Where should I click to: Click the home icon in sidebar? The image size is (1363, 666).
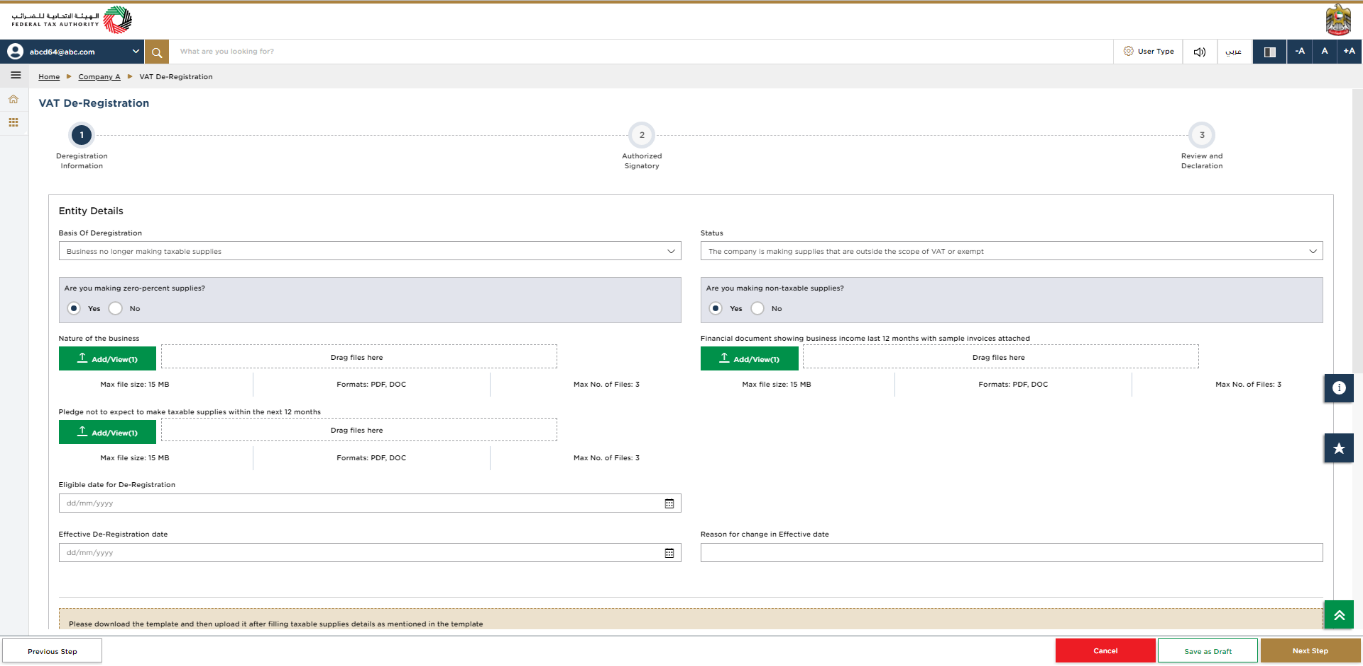14,99
